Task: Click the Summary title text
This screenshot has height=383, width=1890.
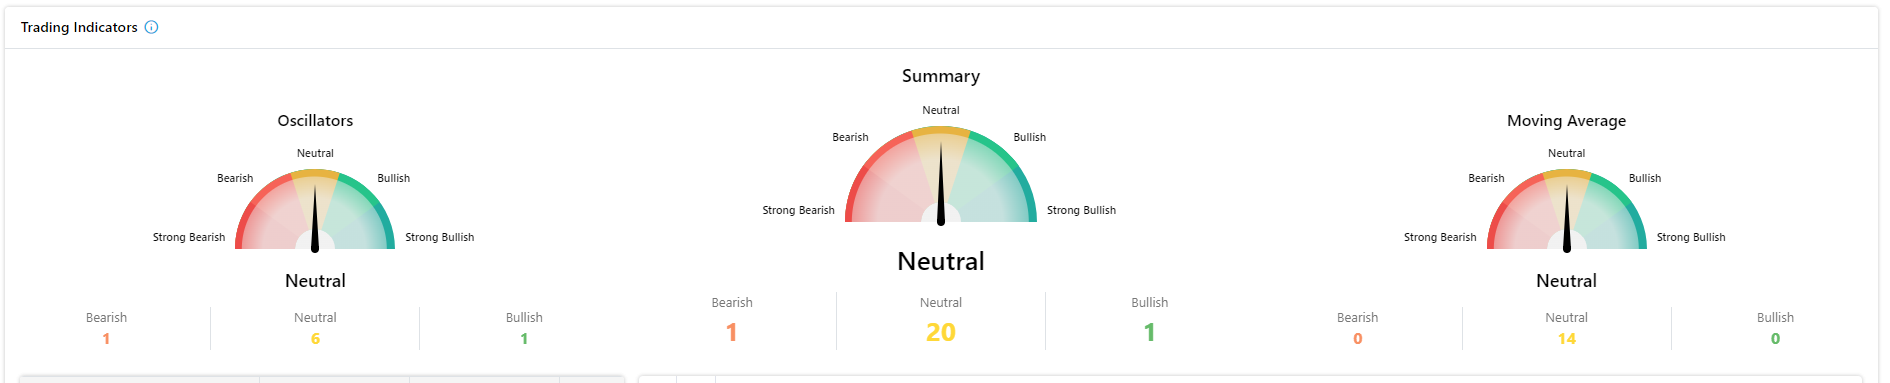Action: (941, 76)
